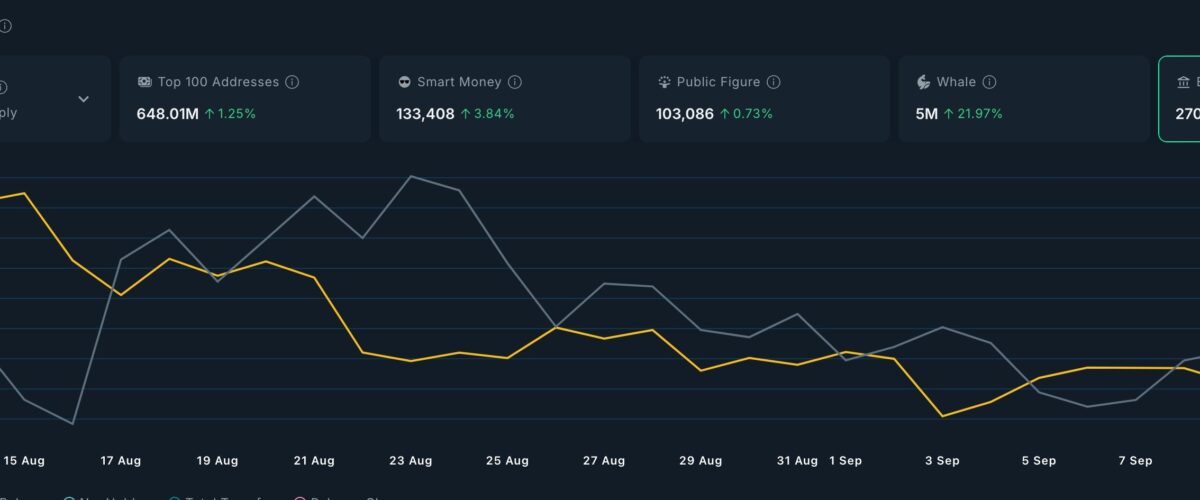Open the info icon beside Public Figure
The image size is (1200, 500).
point(774,82)
